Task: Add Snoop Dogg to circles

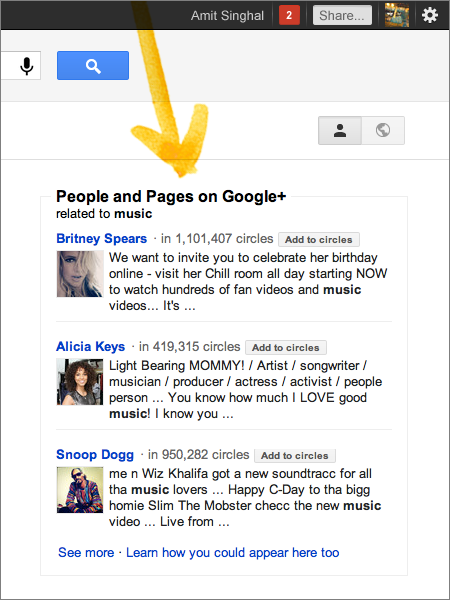Action: tap(295, 455)
